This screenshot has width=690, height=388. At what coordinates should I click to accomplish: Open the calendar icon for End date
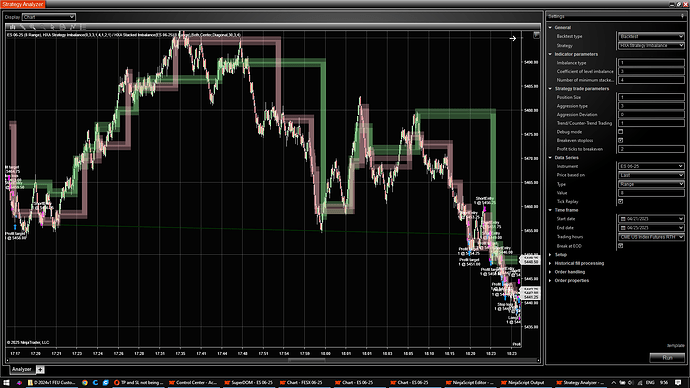pyautogui.click(x=623, y=228)
